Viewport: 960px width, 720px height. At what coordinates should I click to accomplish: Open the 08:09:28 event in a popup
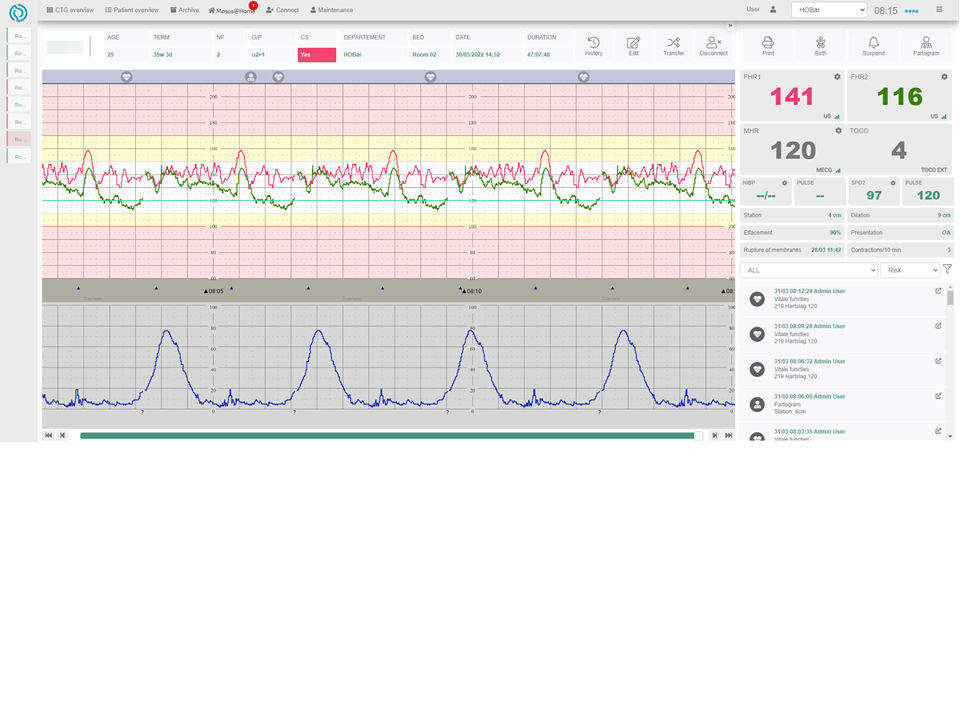[938, 326]
